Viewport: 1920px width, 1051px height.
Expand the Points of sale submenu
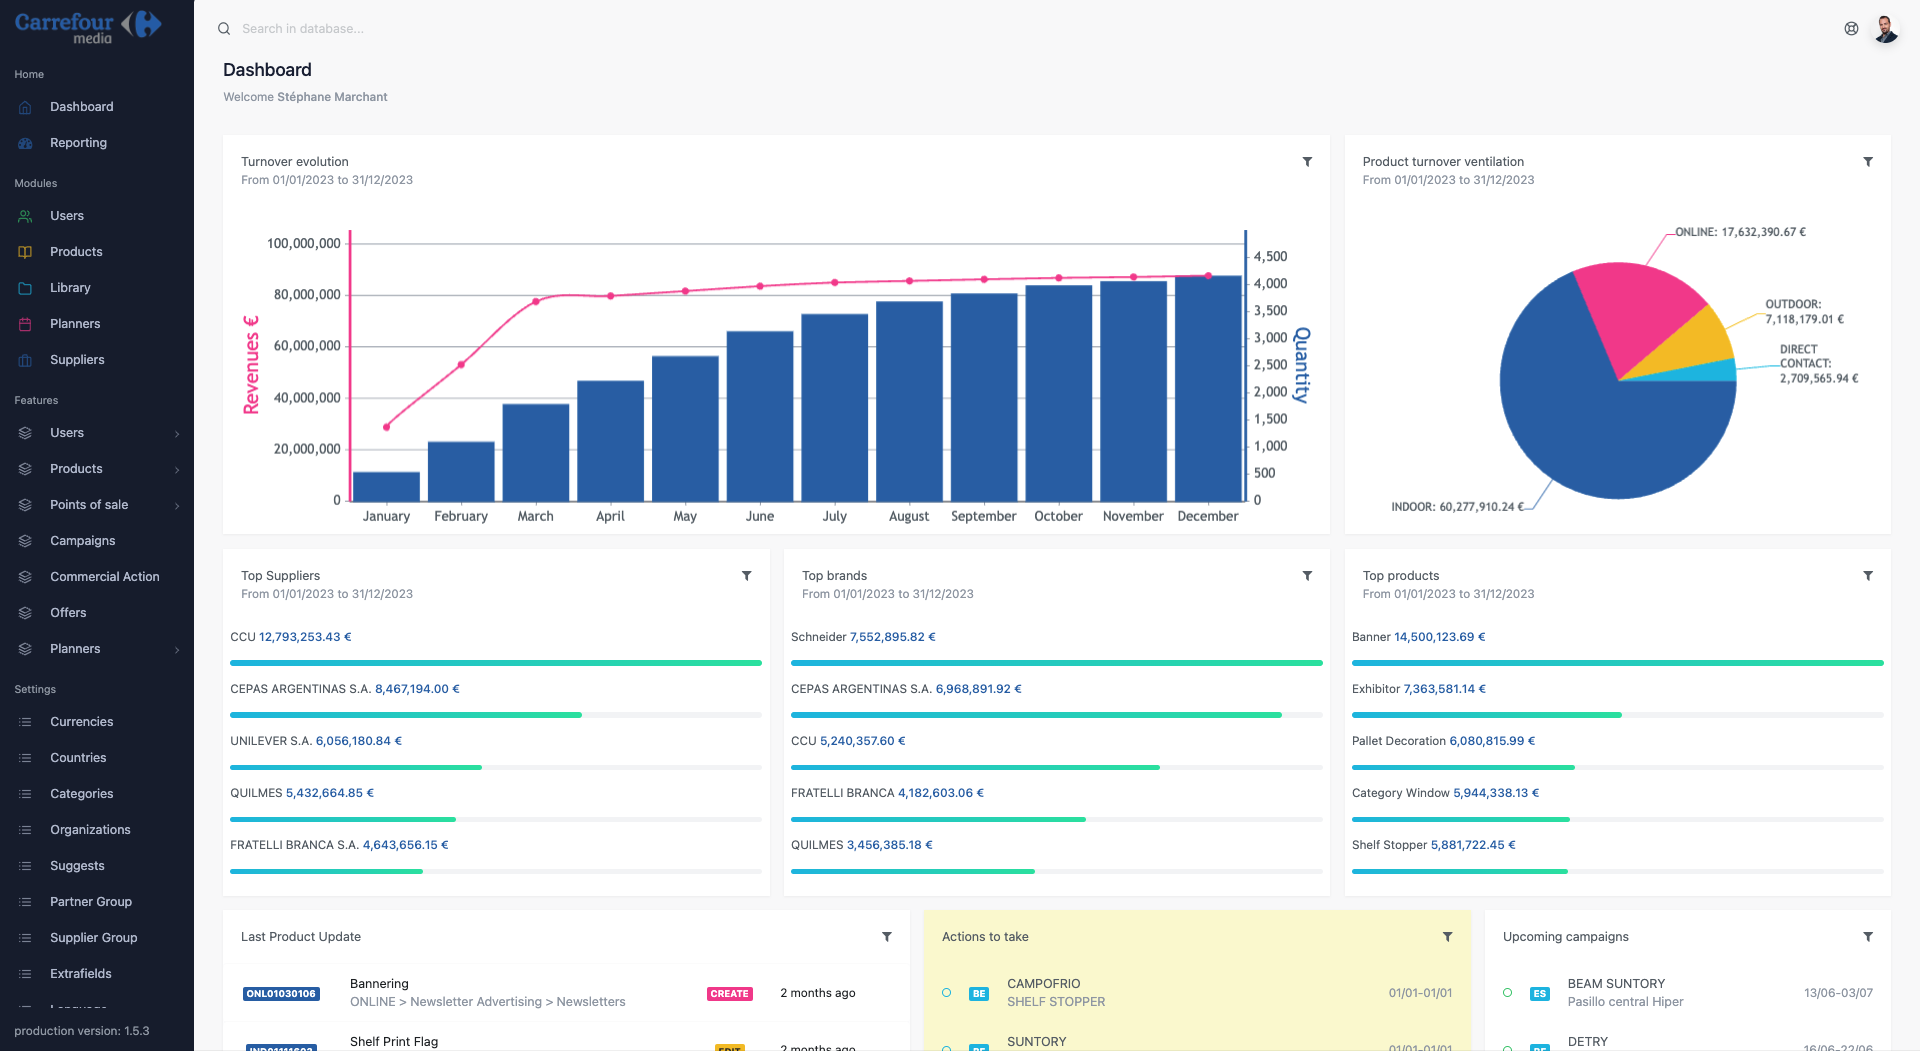click(x=177, y=506)
